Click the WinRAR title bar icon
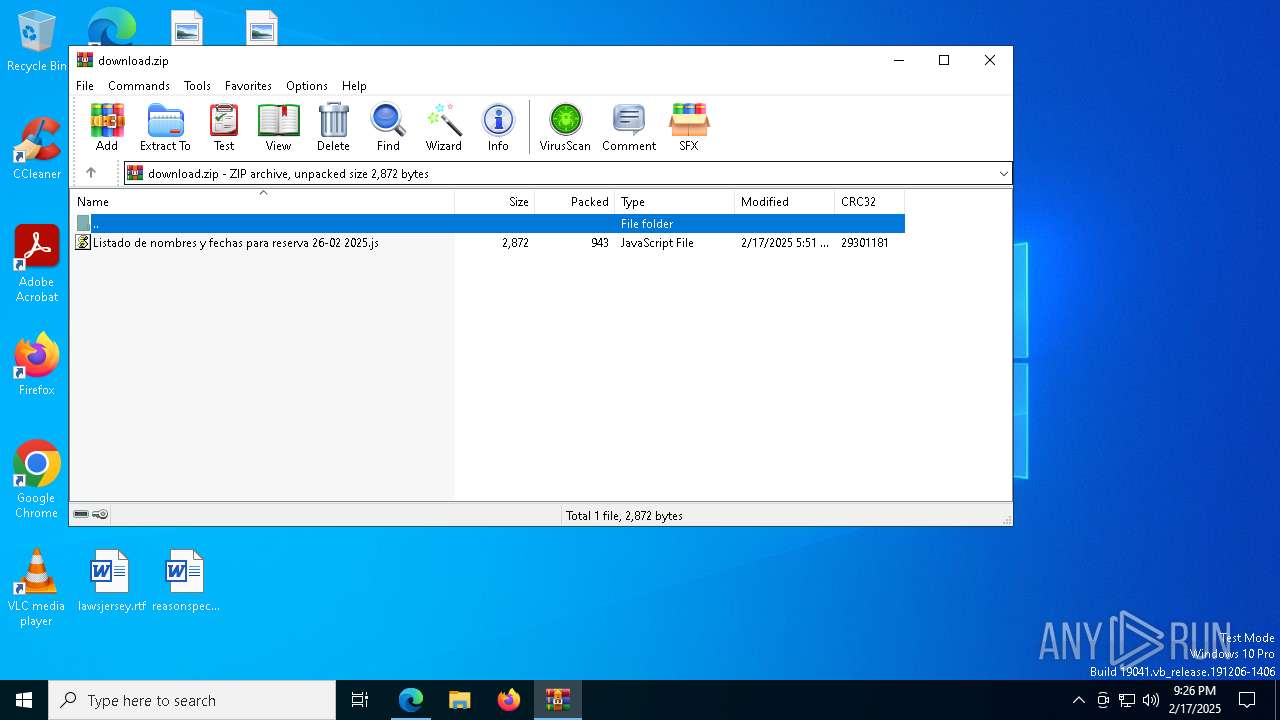The image size is (1280, 720). (x=85, y=60)
